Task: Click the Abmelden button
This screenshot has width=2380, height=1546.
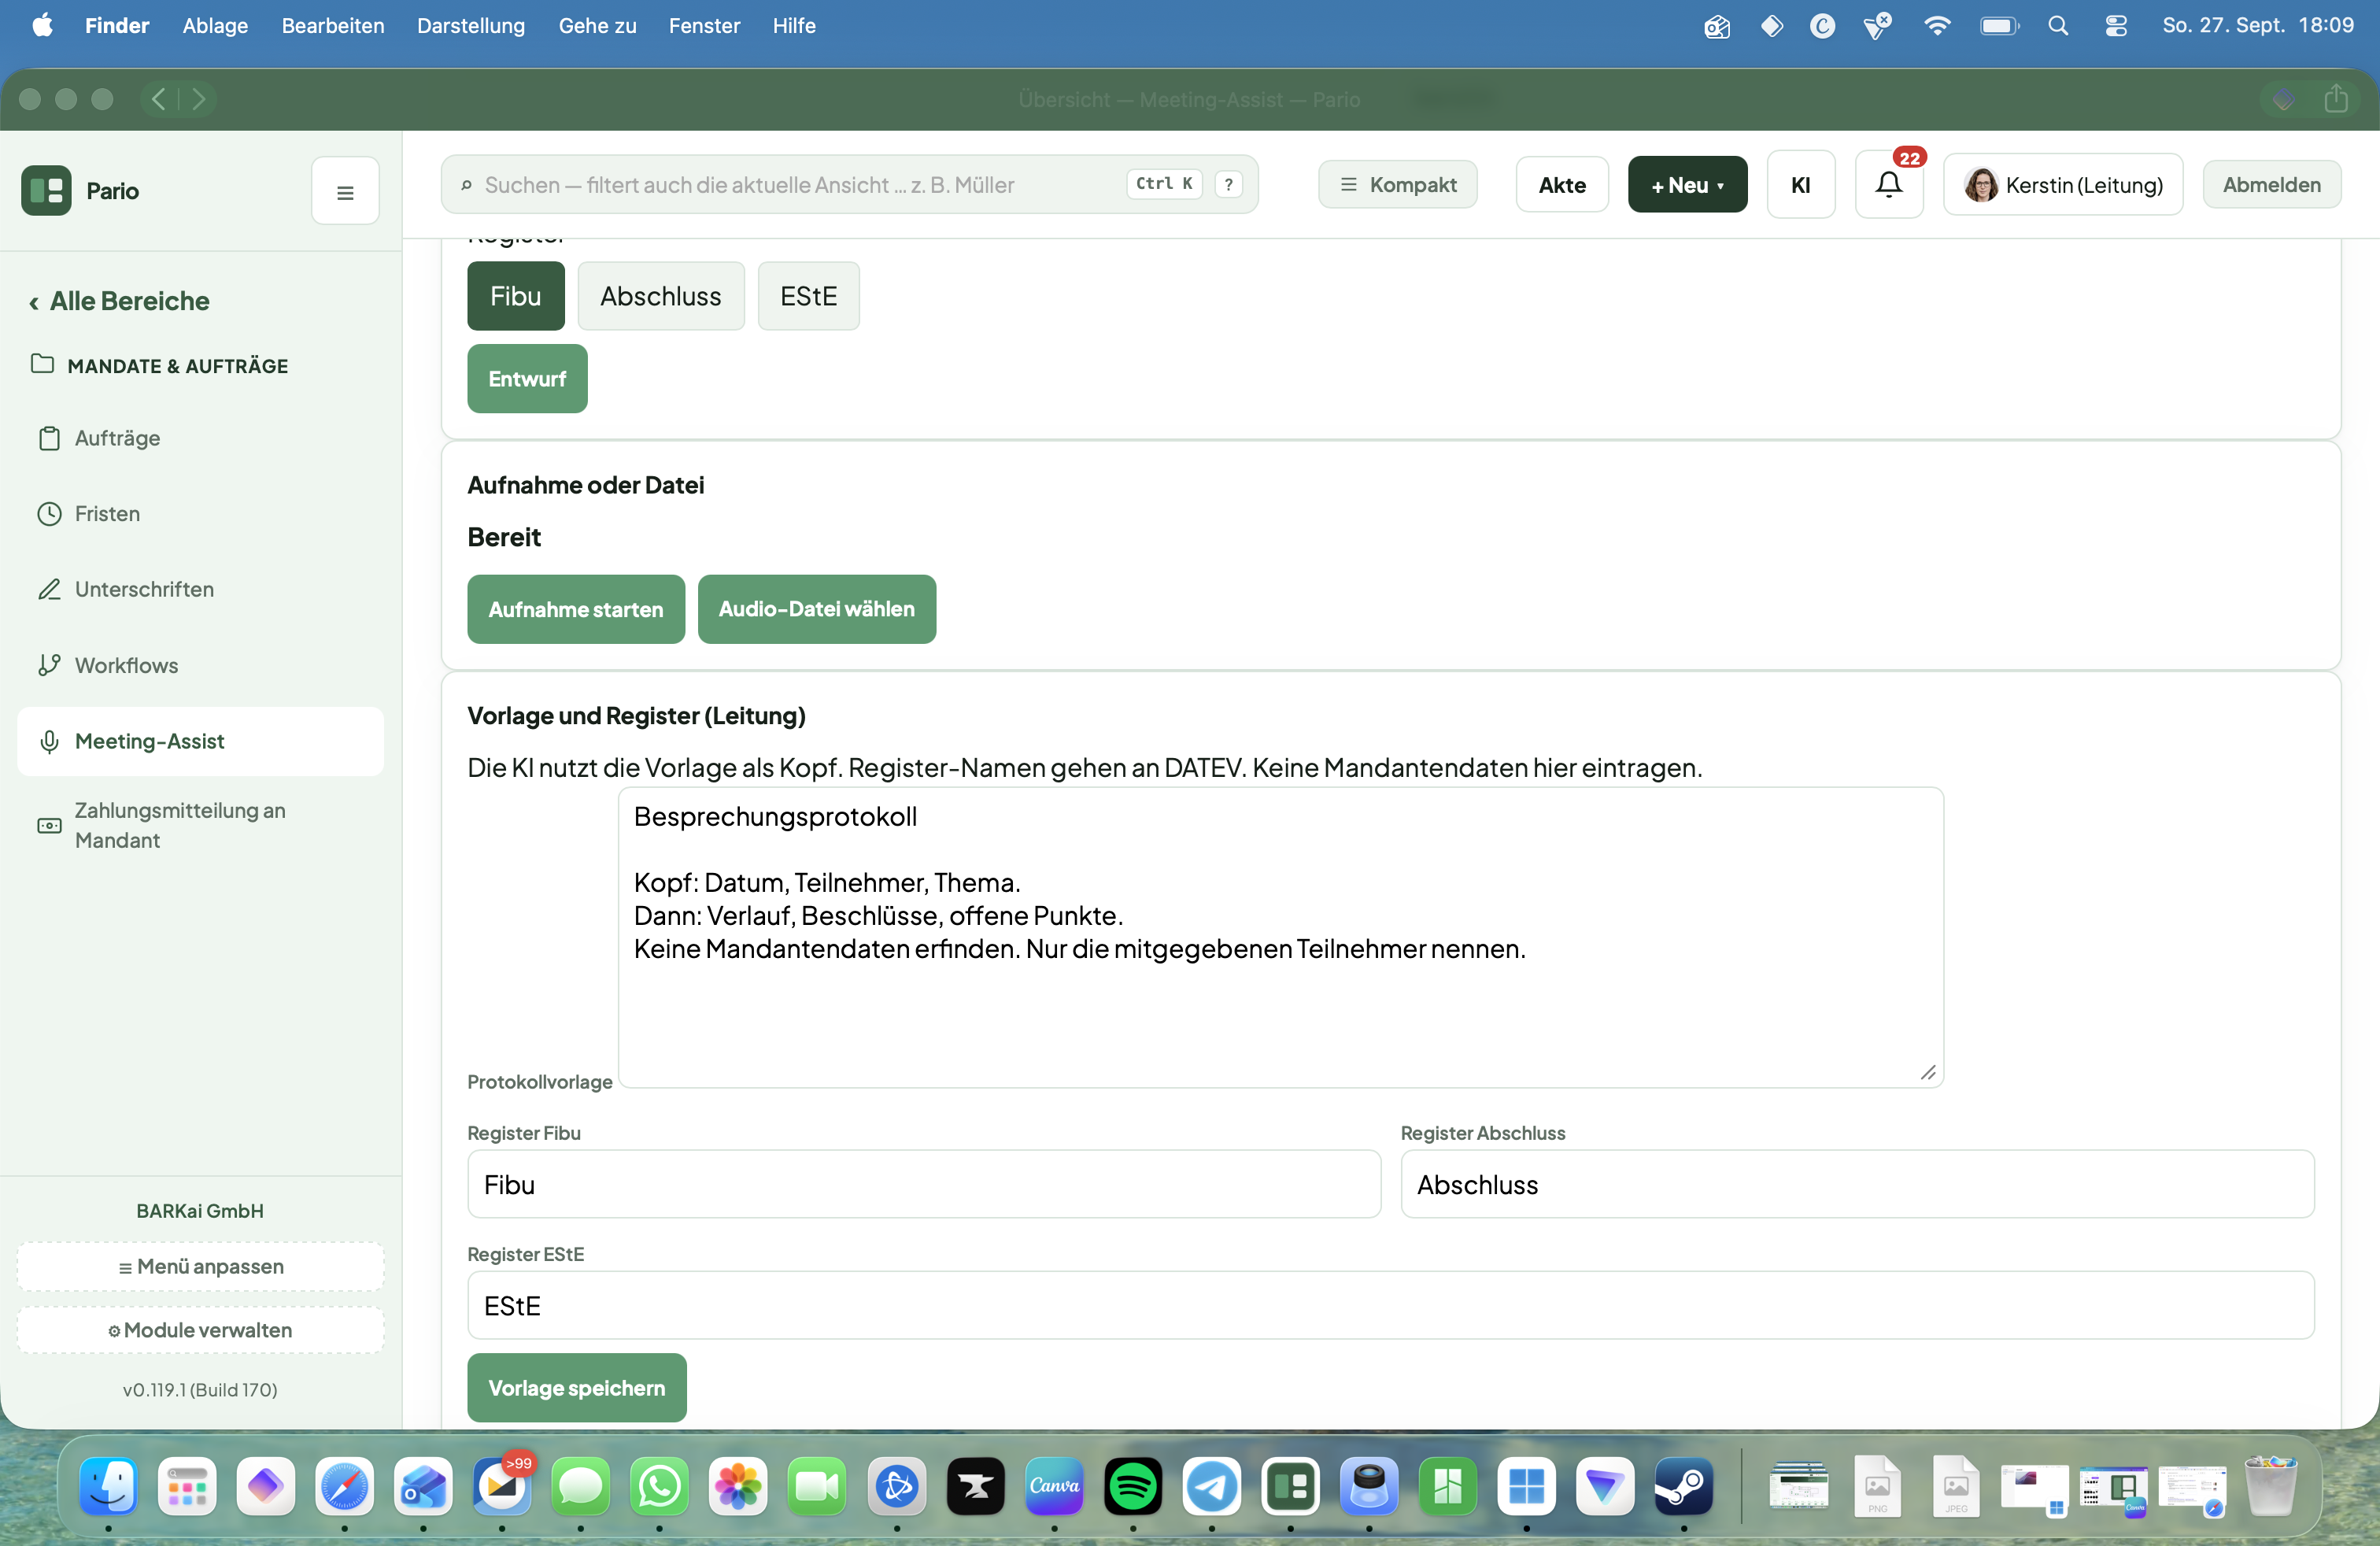Action: click(2271, 185)
